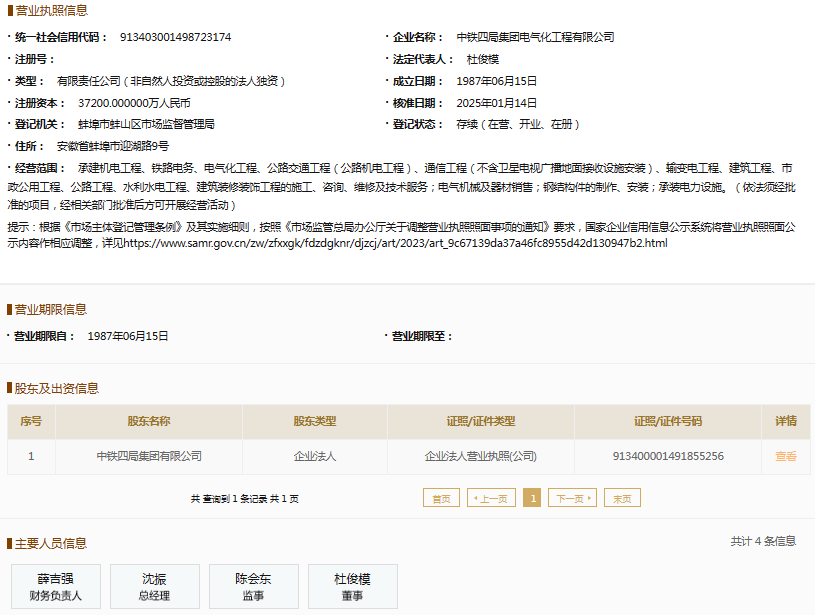
Task: Click the 营业执照信息 section heading
Action: [x=51, y=10]
